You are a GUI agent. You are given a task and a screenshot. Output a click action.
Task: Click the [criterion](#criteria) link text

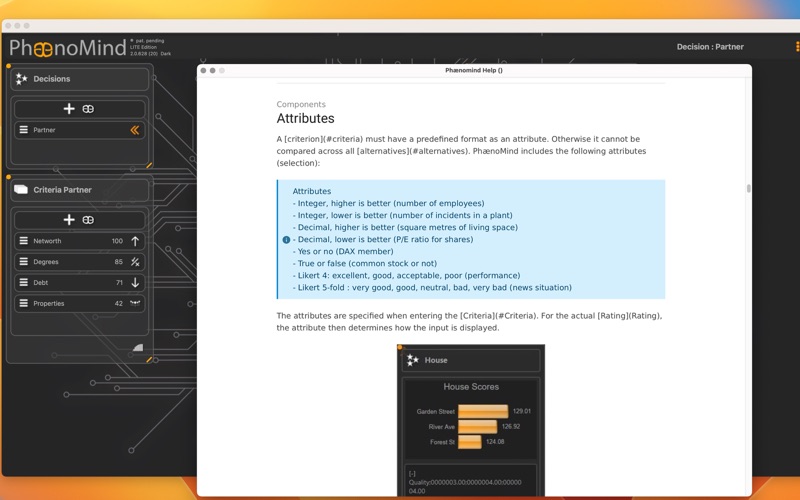pos(323,139)
